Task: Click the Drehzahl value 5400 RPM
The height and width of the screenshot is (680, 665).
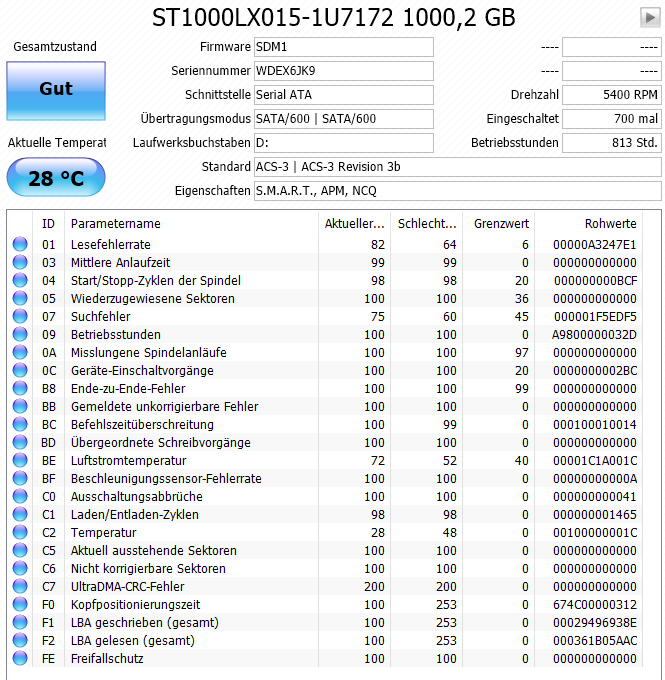Action: [612, 95]
